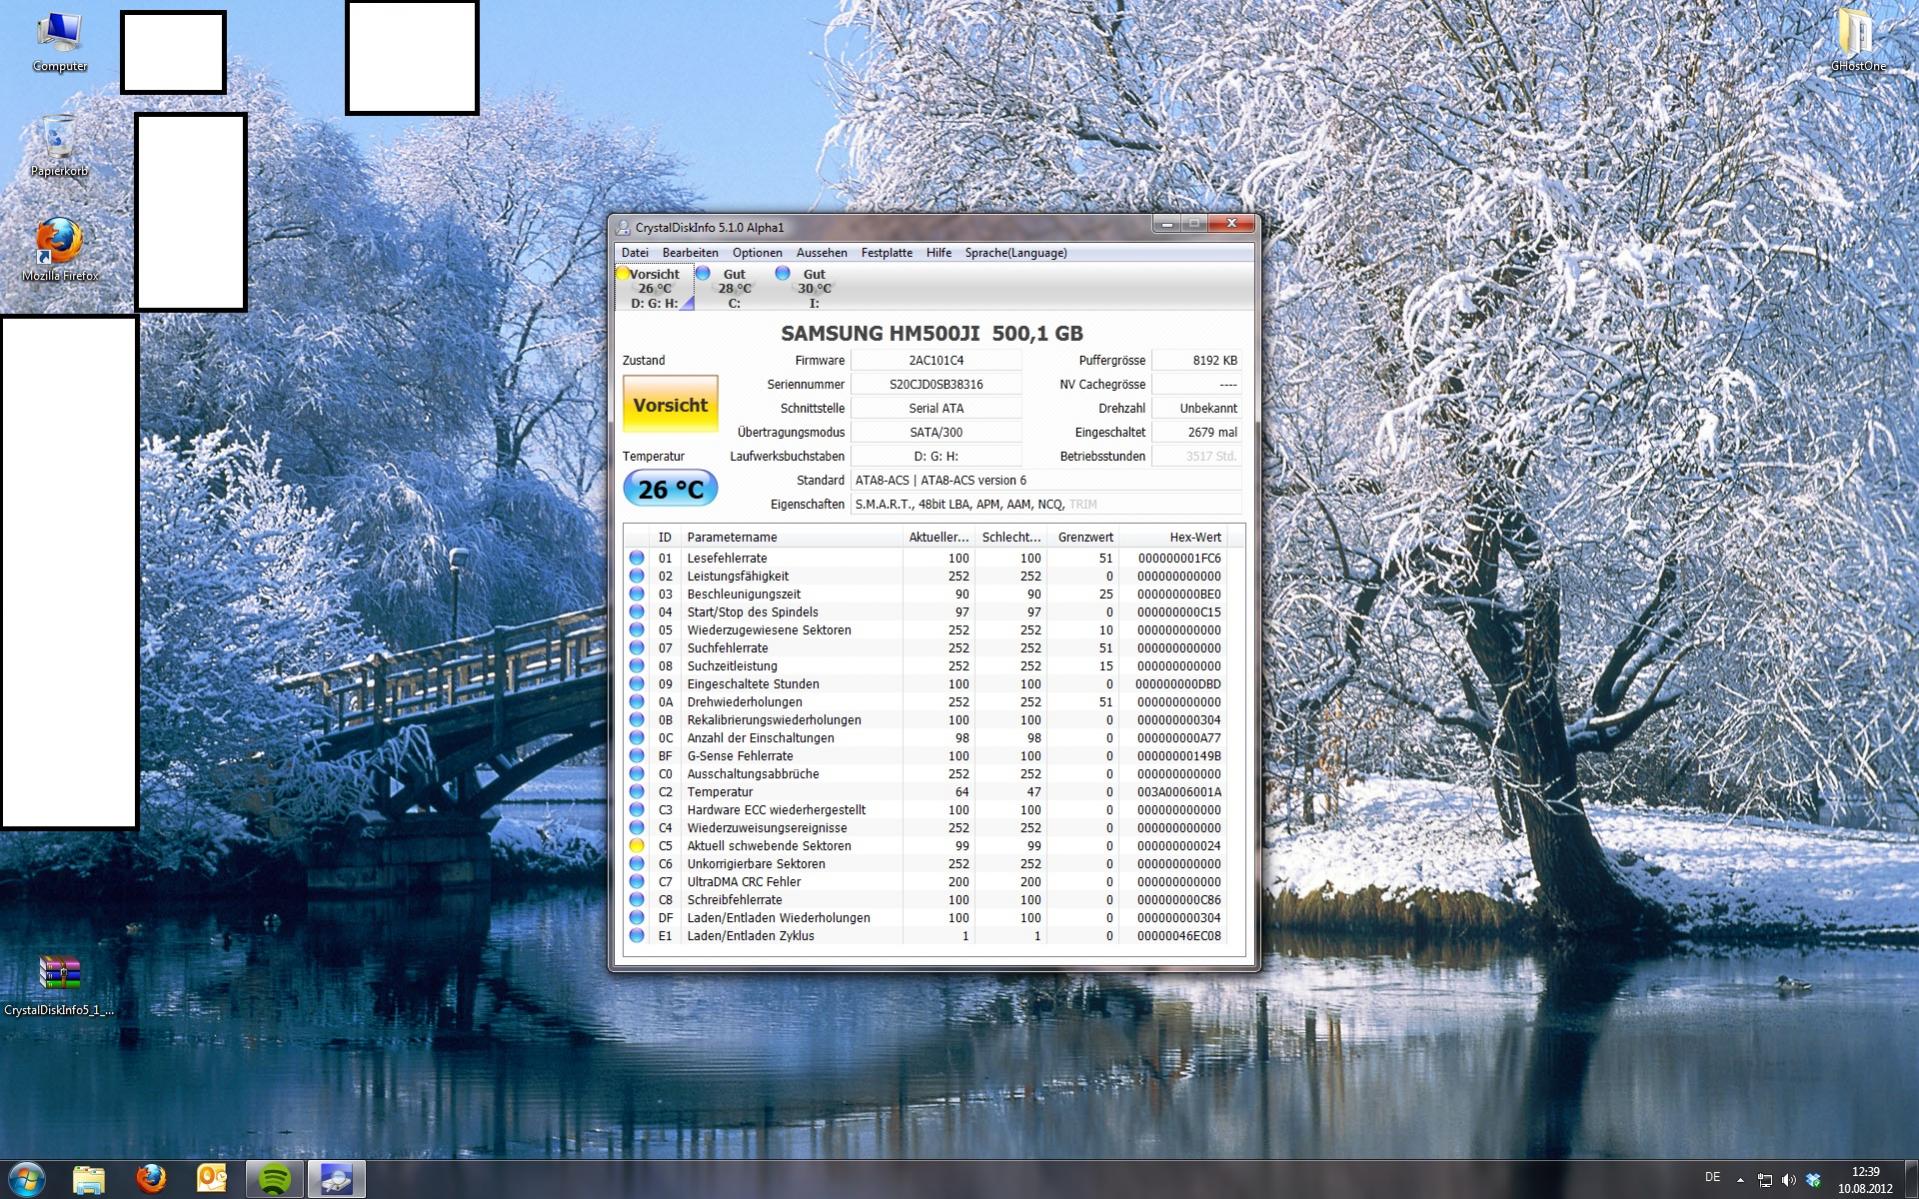Click the Eingeschaltet value 2679 mal
Image resolution: width=1919 pixels, height=1199 pixels.
pyautogui.click(x=1197, y=432)
